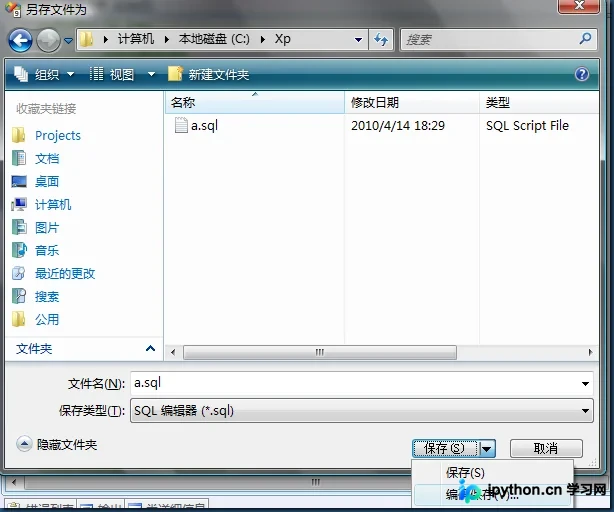Select the Xp breadcrumb segment

pyautogui.click(x=282, y=39)
